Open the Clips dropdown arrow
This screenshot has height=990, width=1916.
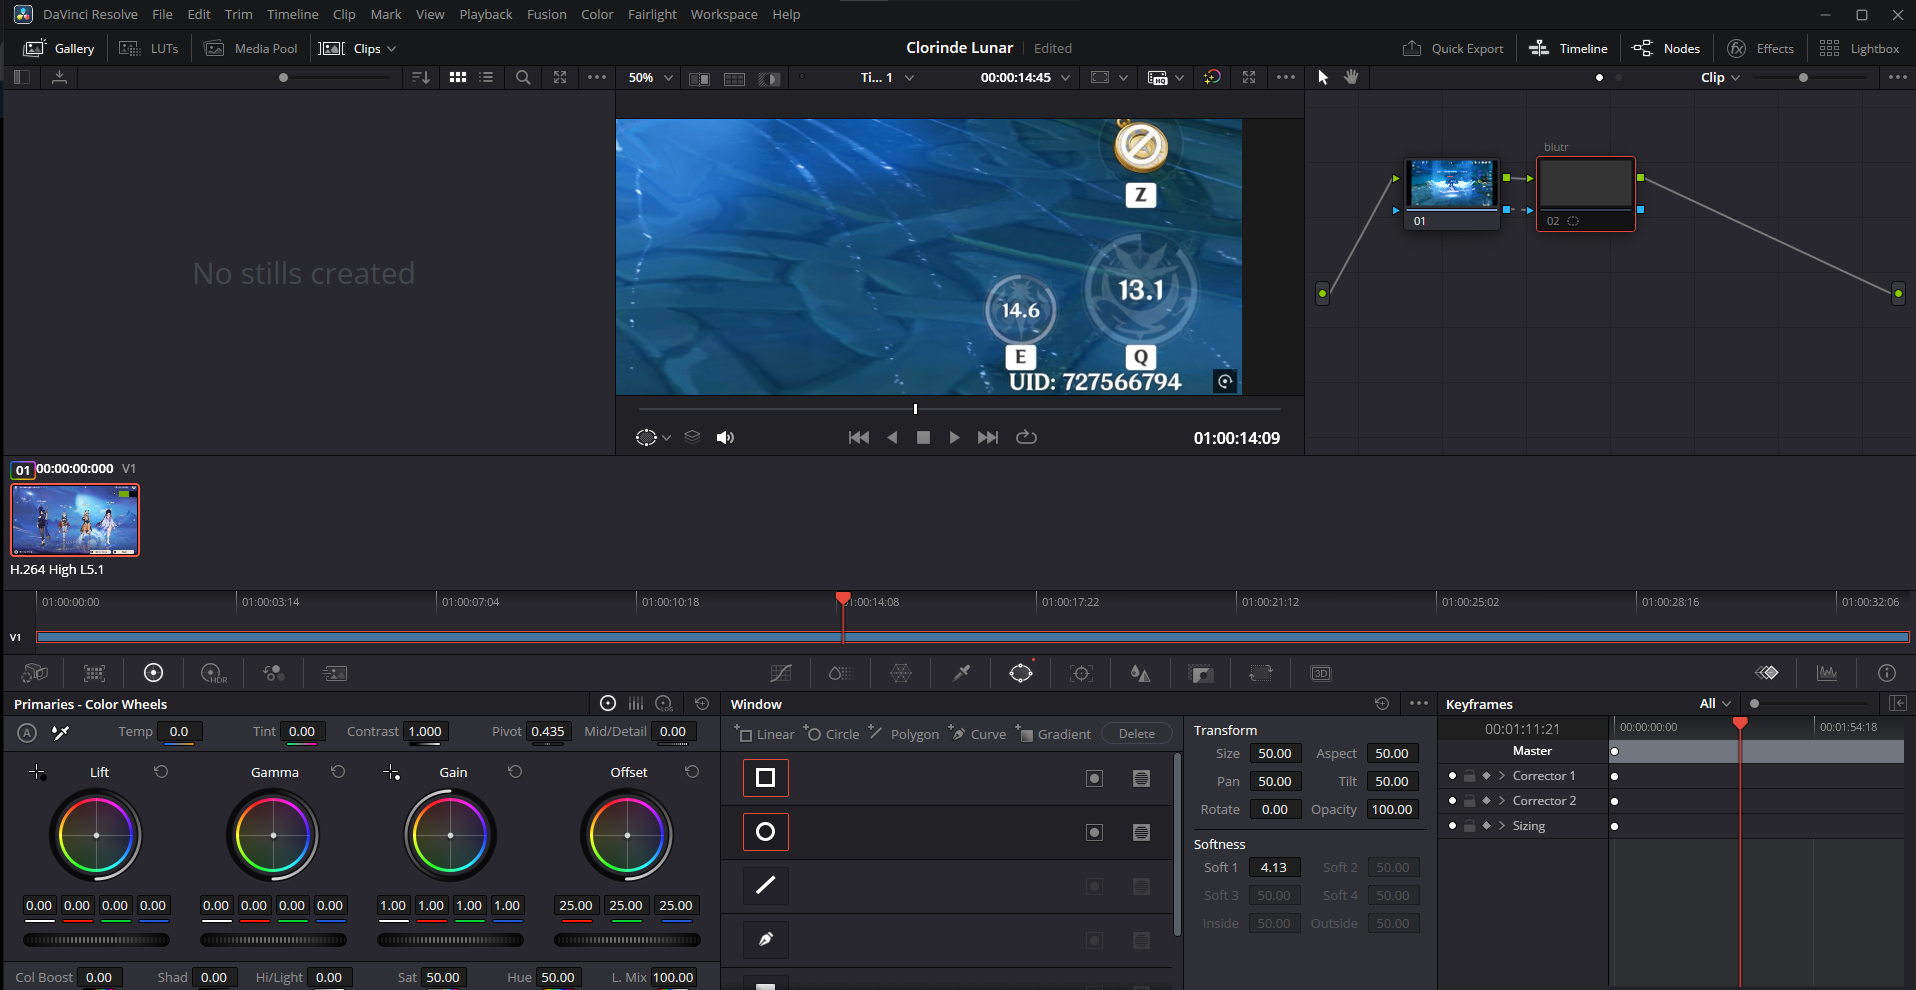tap(391, 48)
